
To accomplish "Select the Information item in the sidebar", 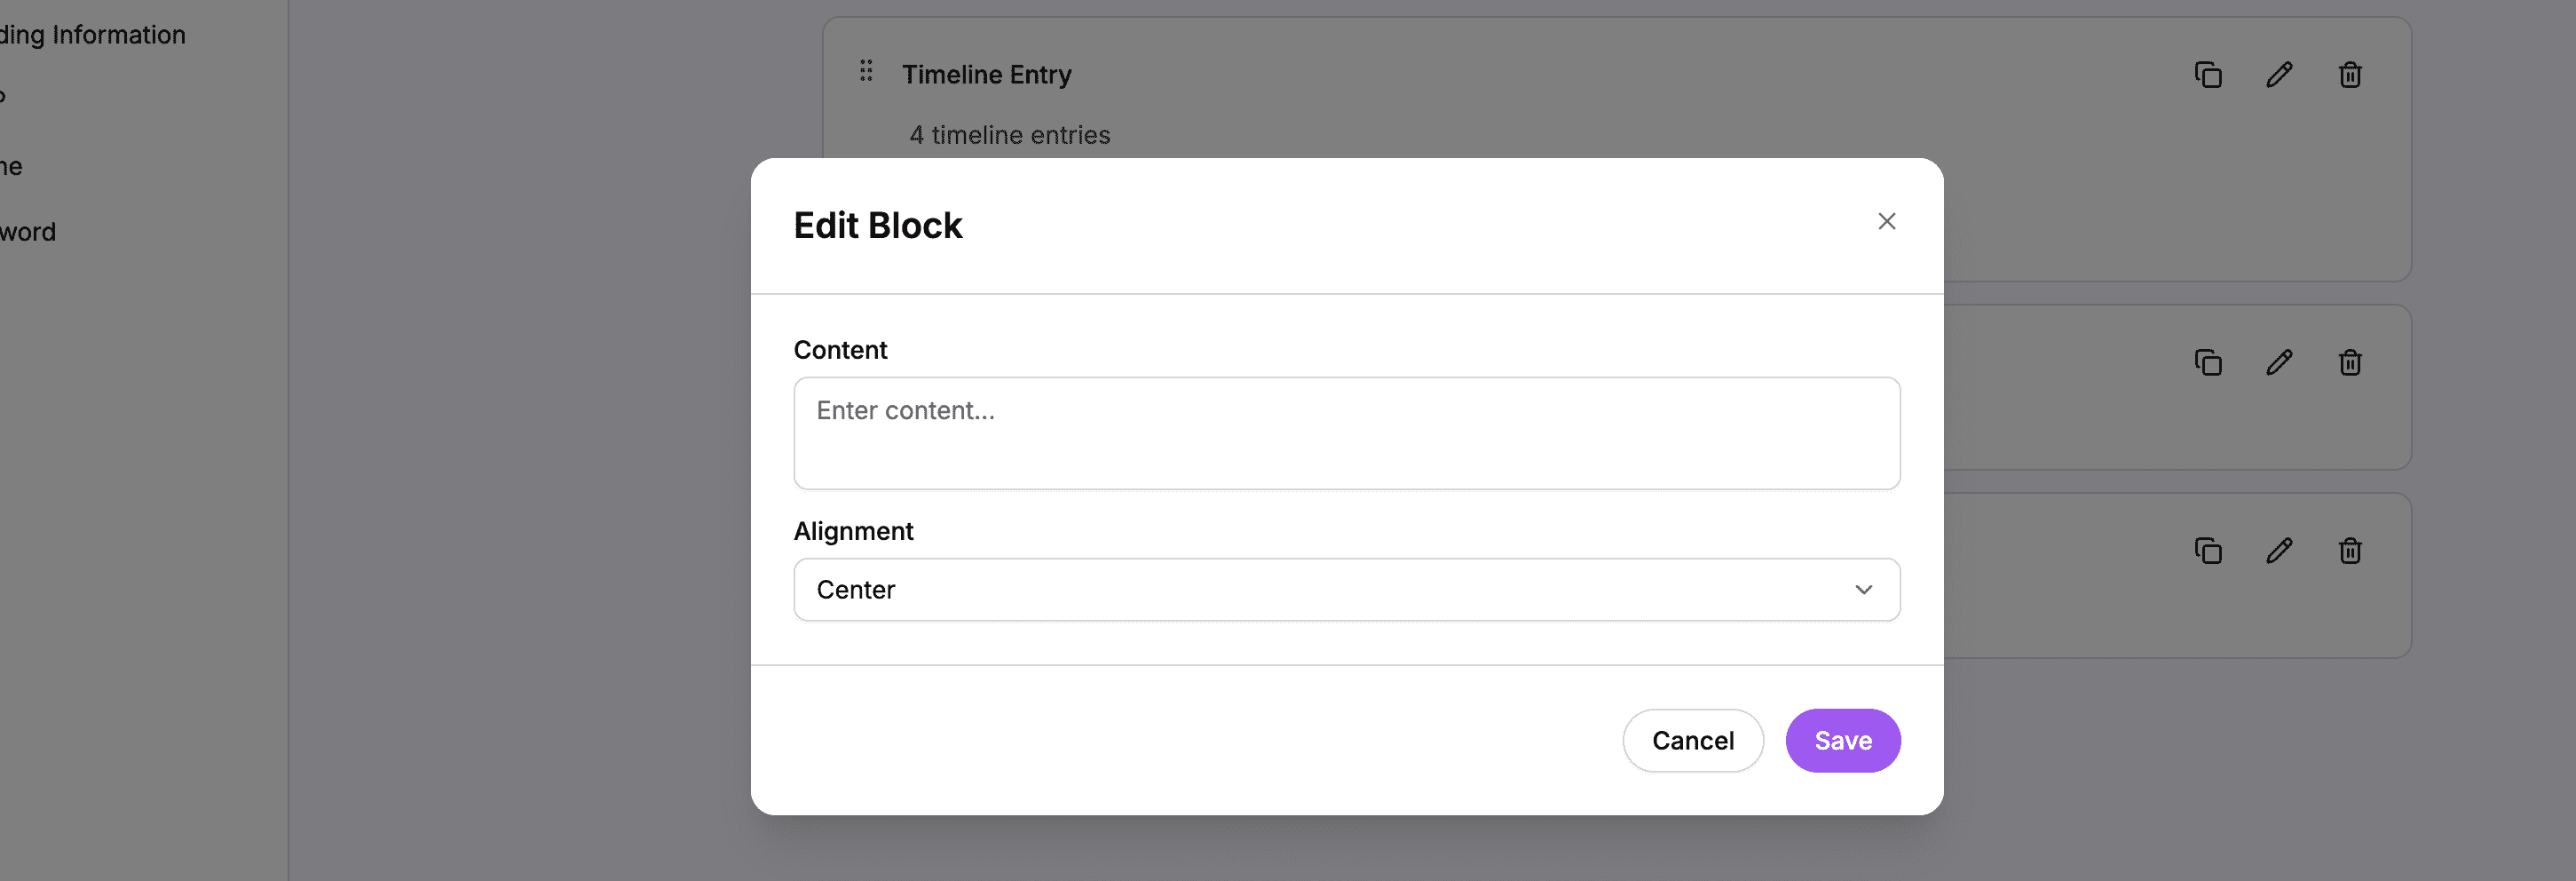I will point(93,34).
